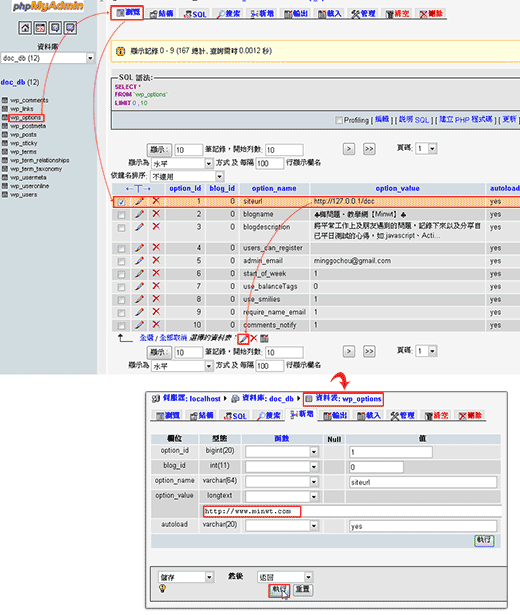This screenshot has height=615, width=520.
Task: Open the 水平 display mode dropdown above table
Action: pos(182,164)
